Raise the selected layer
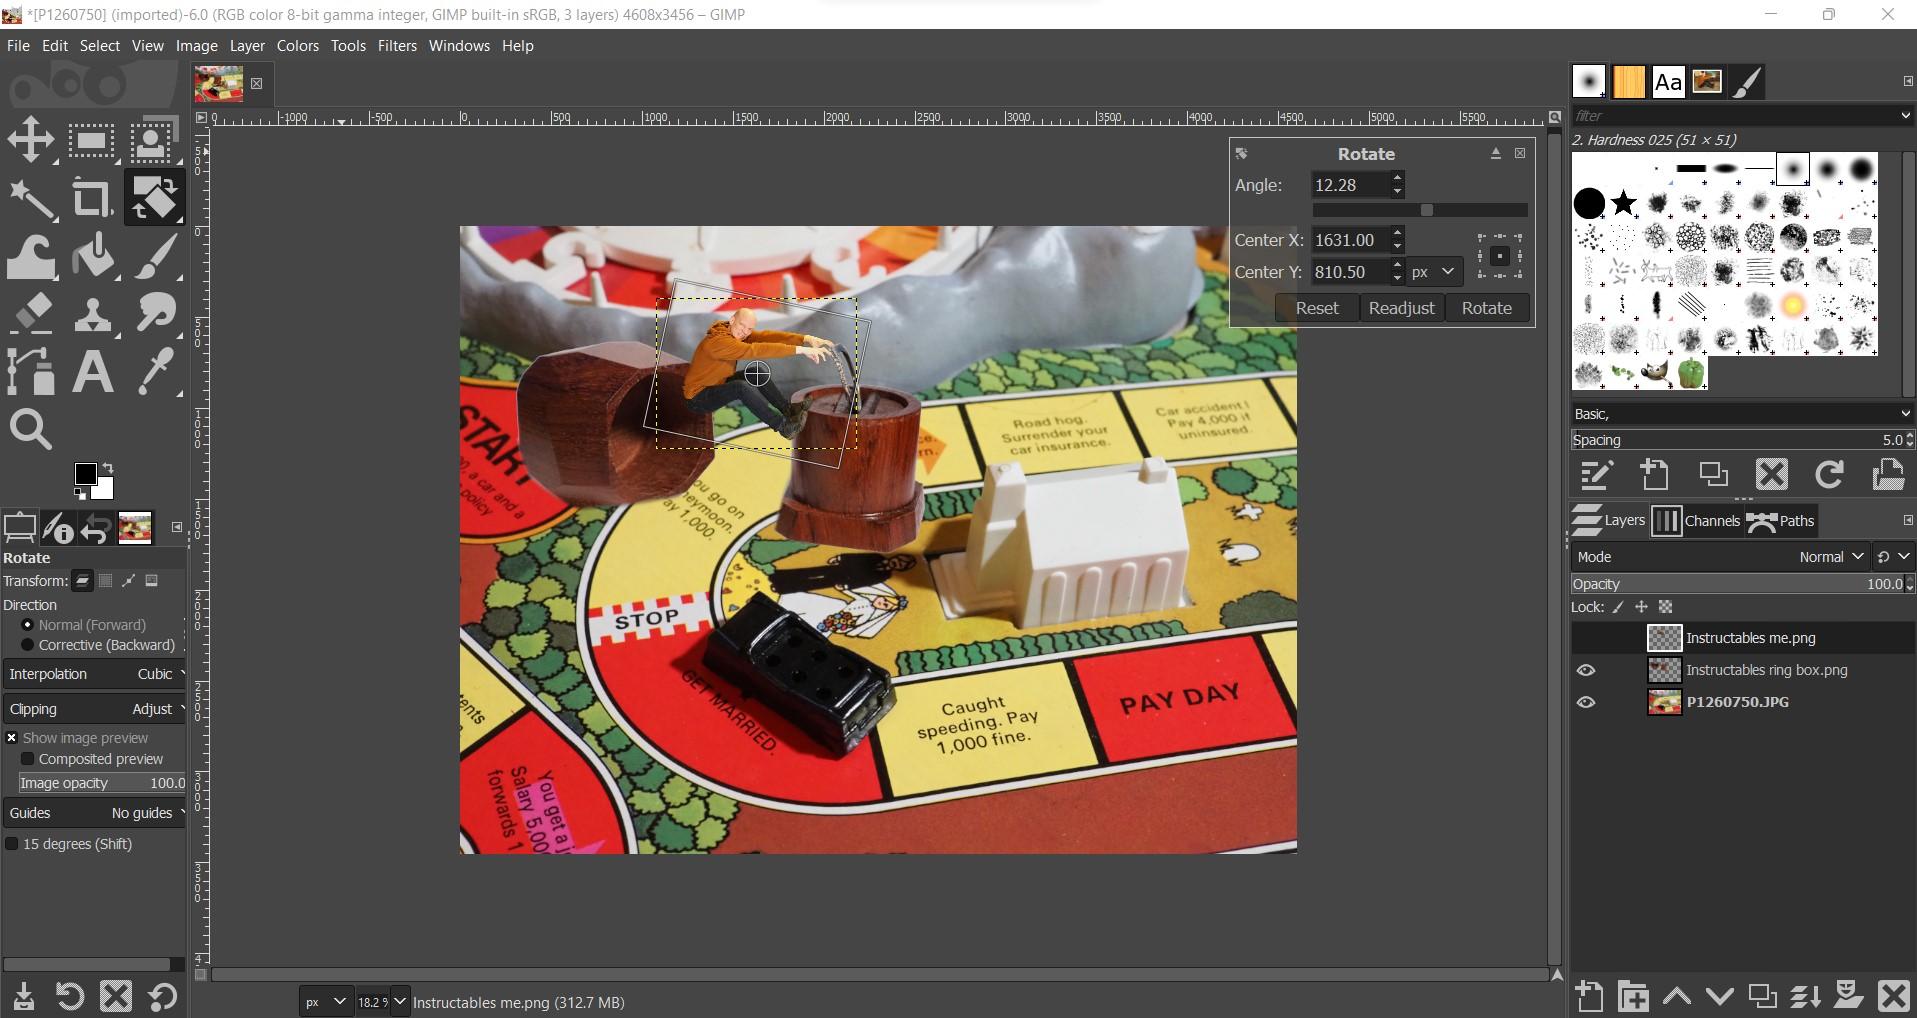 [1677, 996]
